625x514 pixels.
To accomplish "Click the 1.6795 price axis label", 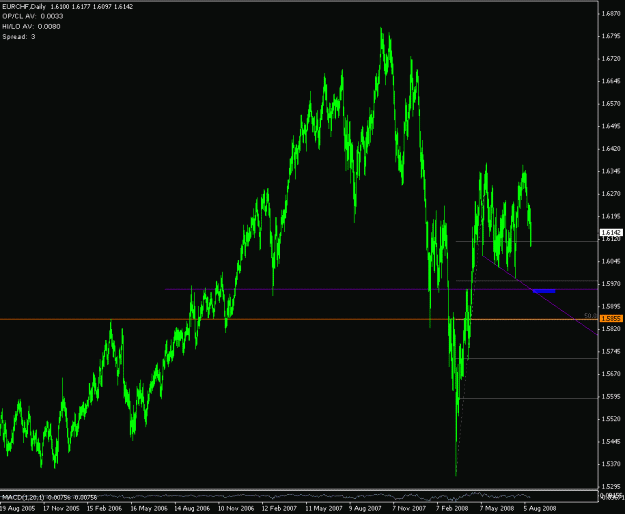I will coord(611,36).
